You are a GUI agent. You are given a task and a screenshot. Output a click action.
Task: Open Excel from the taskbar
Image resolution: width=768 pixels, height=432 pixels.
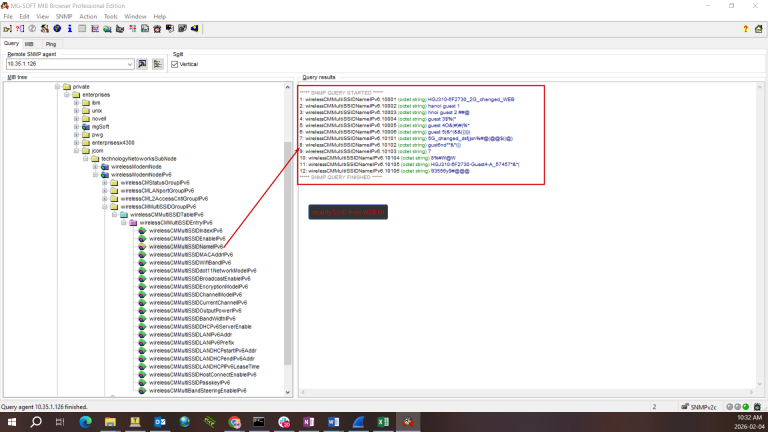(383, 422)
